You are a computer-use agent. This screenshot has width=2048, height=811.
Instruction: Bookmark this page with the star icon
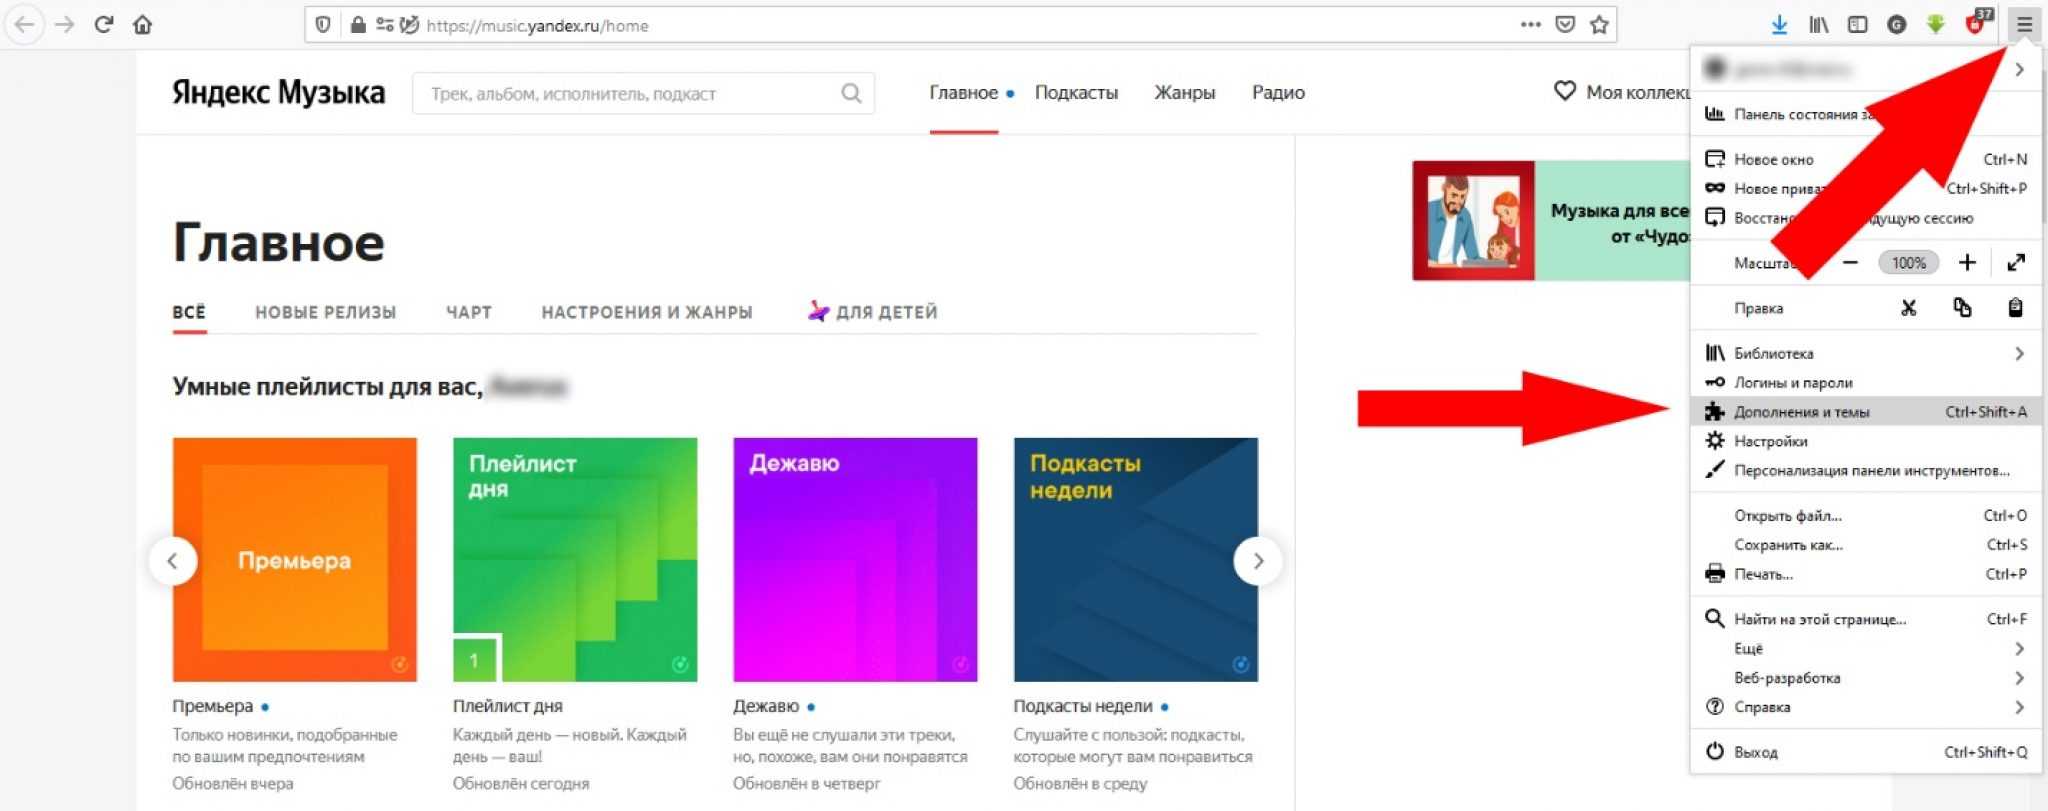(x=1599, y=25)
